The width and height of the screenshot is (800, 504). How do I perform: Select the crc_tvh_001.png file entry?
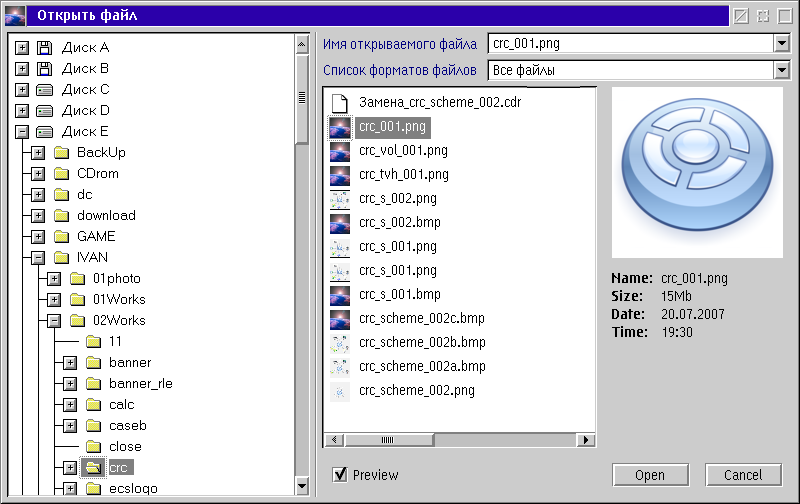coord(403,174)
